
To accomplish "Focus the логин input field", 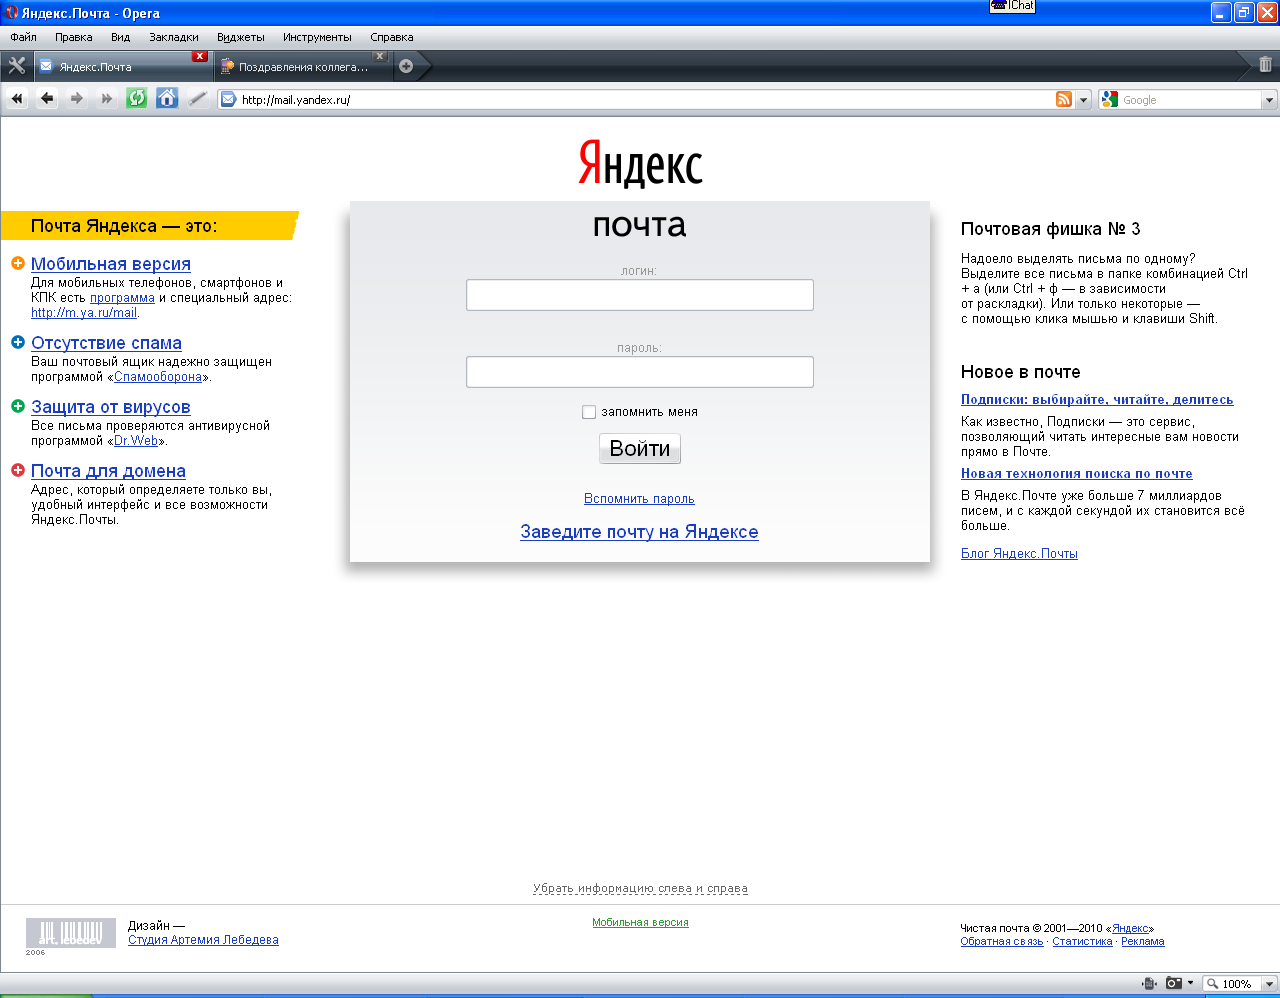I will click(640, 295).
